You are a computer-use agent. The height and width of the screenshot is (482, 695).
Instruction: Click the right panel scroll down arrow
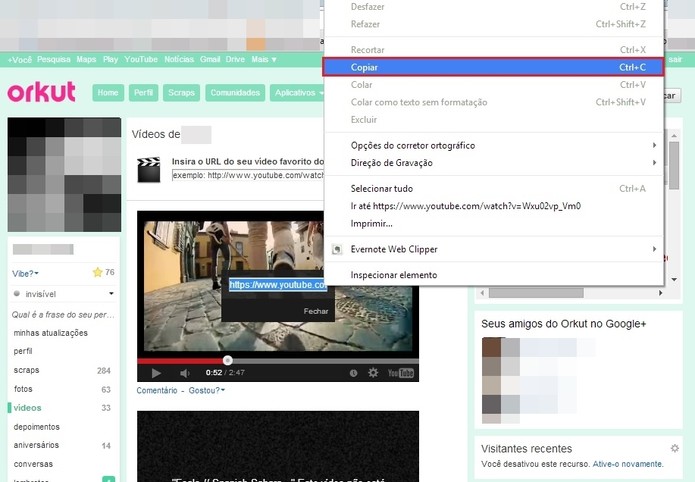[674, 279]
